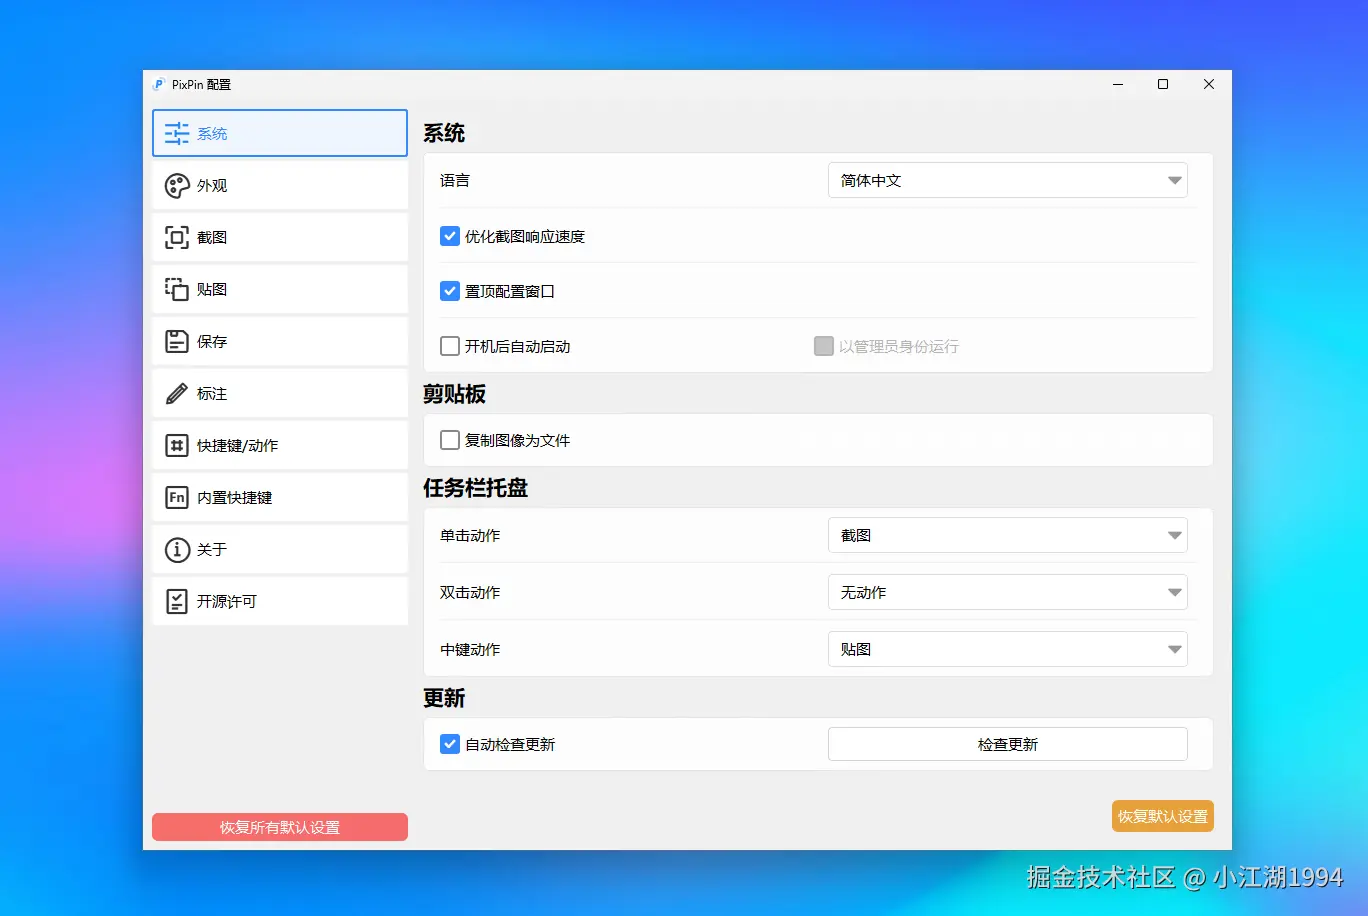Click the 单击动作 label text

pyautogui.click(x=470, y=535)
